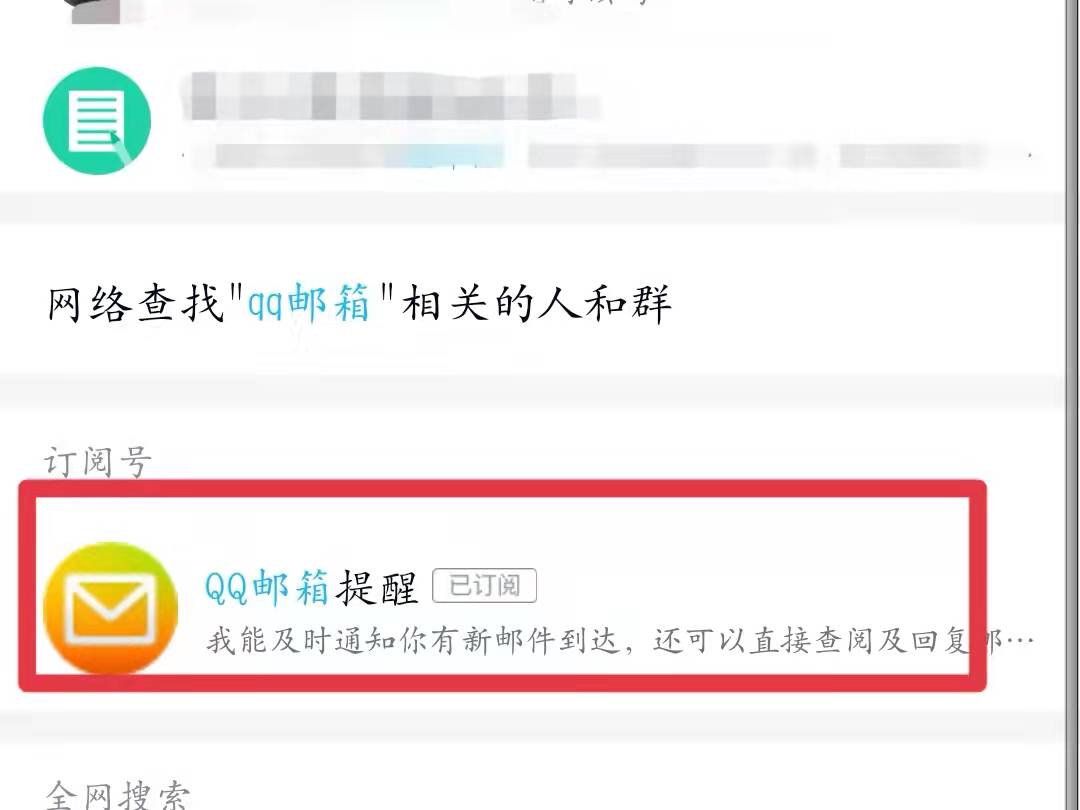Select the 订阅号 section header
The width and height of the screenshot is (1080, 810).
[98, 461]
